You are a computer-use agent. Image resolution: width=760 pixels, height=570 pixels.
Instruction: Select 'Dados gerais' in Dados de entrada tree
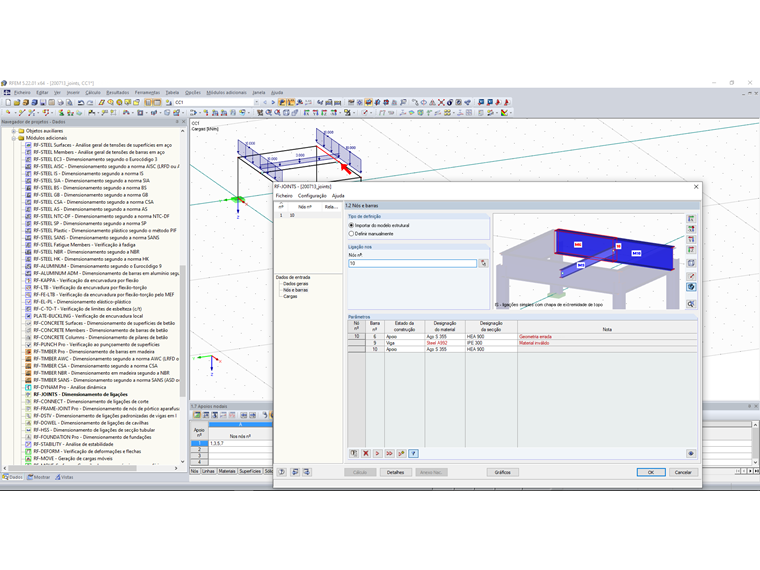tap(296, 284)
